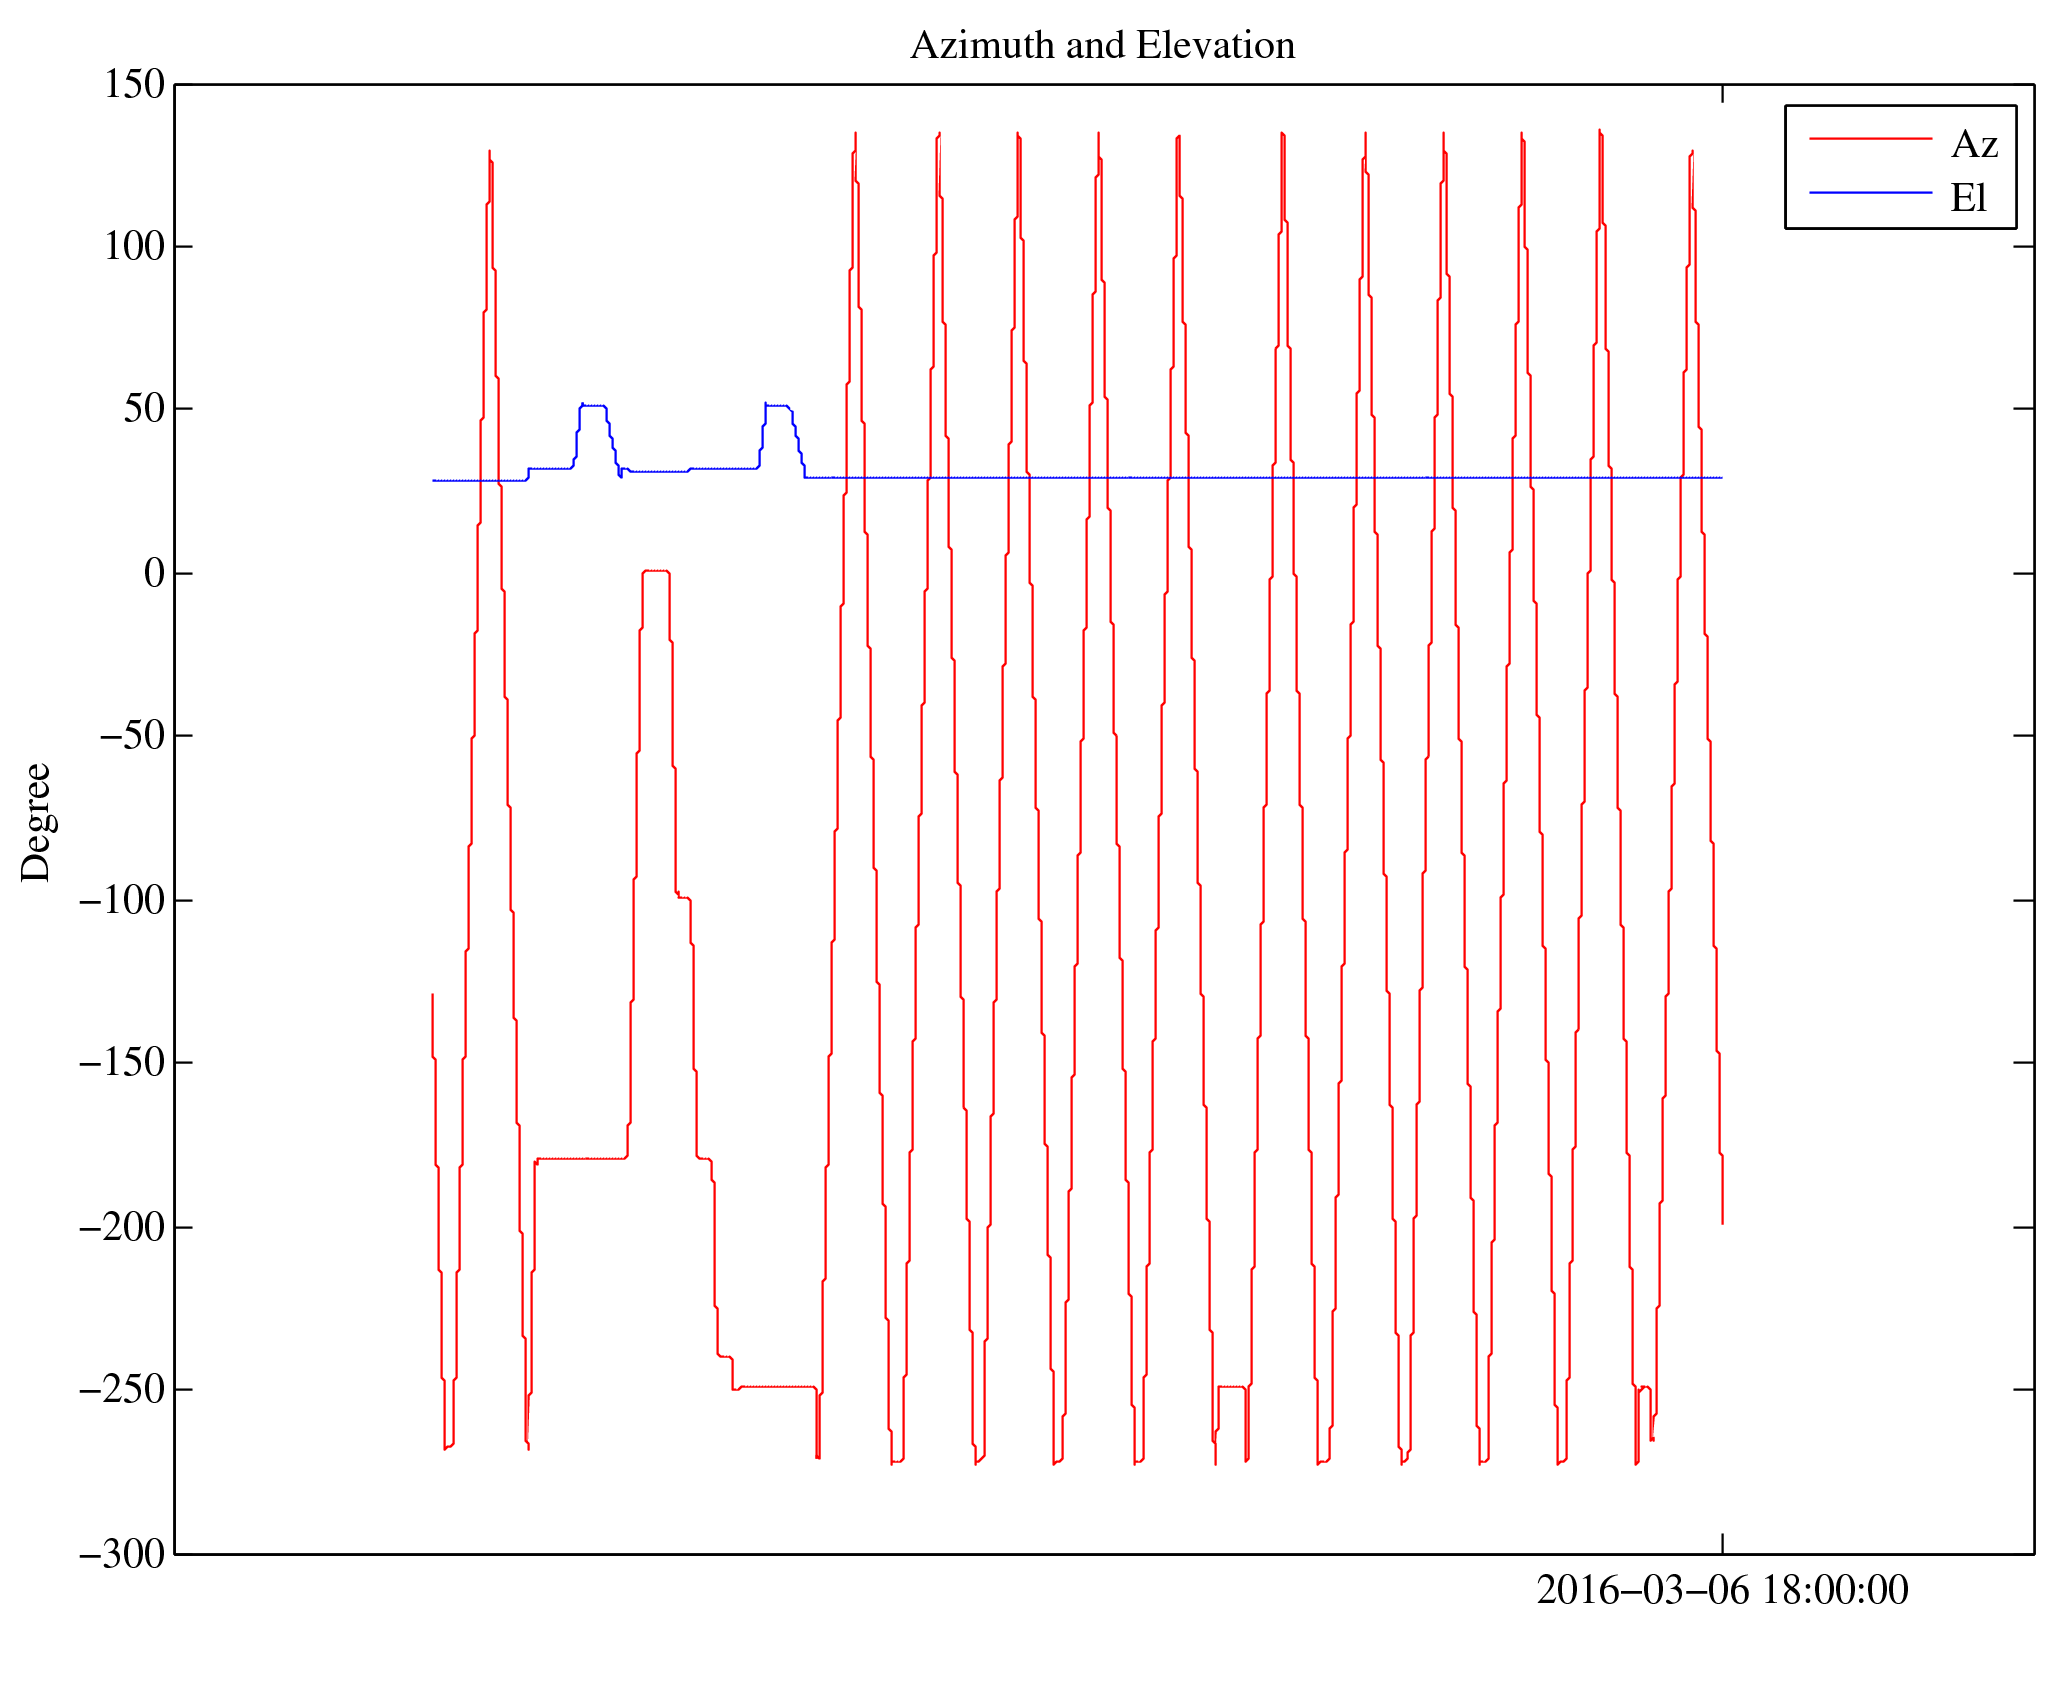Select the 'Az' legend text label

tap(1973, 145)
